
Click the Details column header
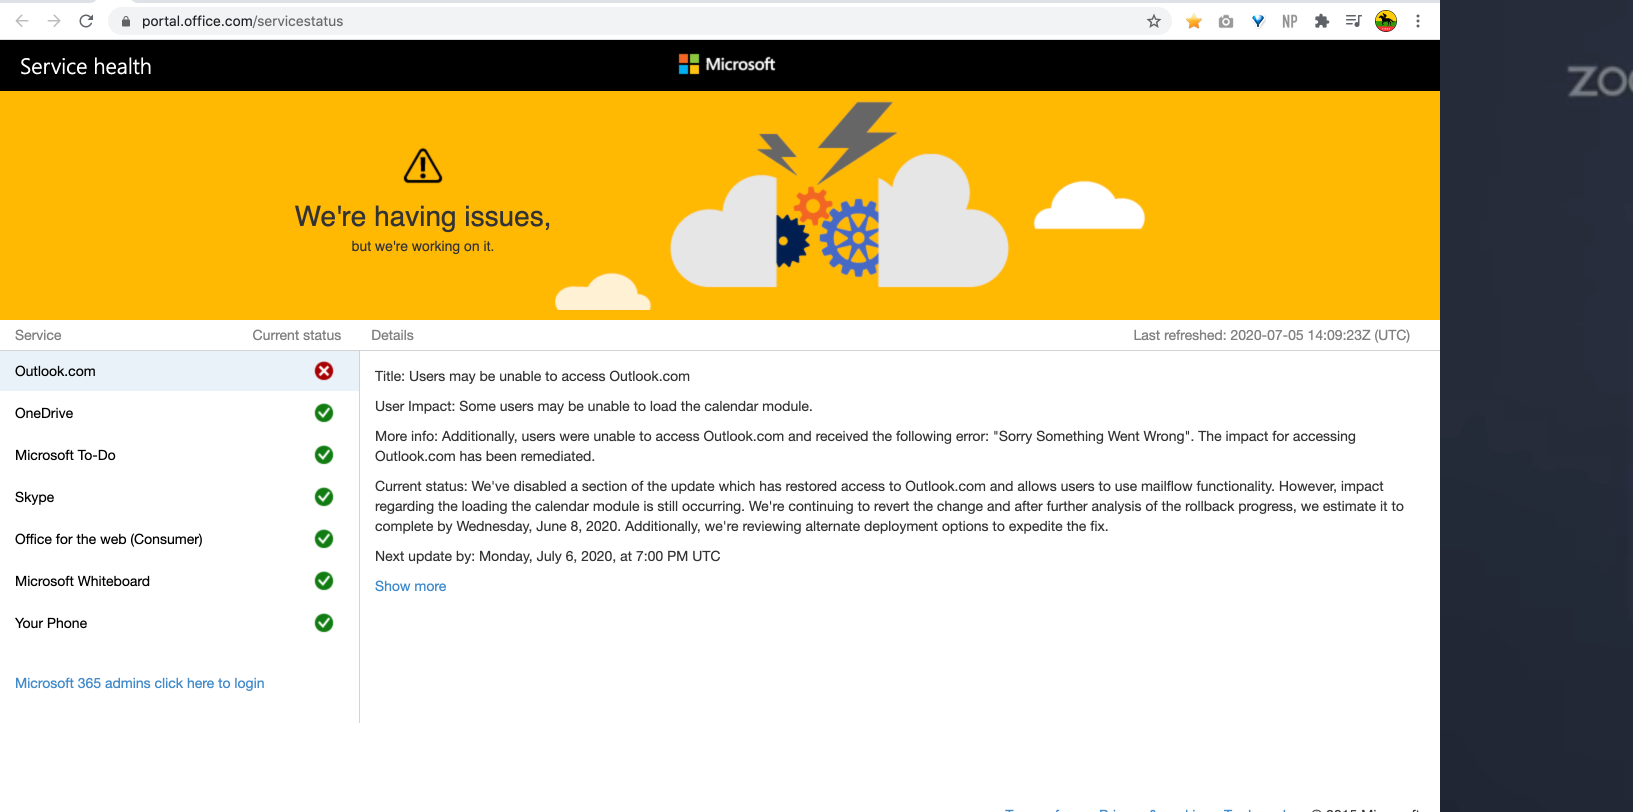pos(392,335)
